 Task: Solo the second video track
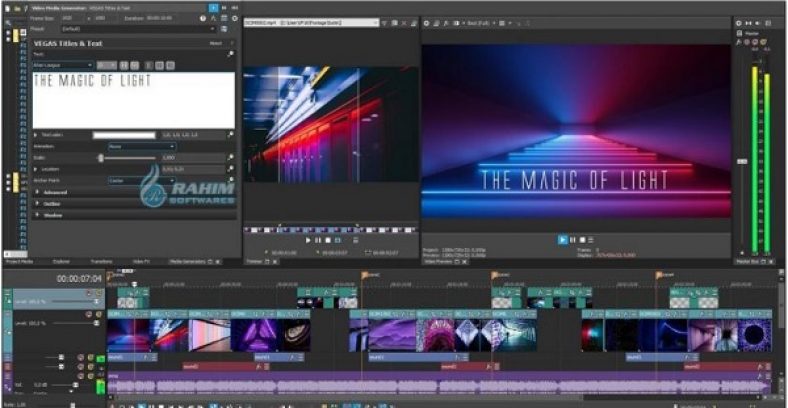point(98,315)
